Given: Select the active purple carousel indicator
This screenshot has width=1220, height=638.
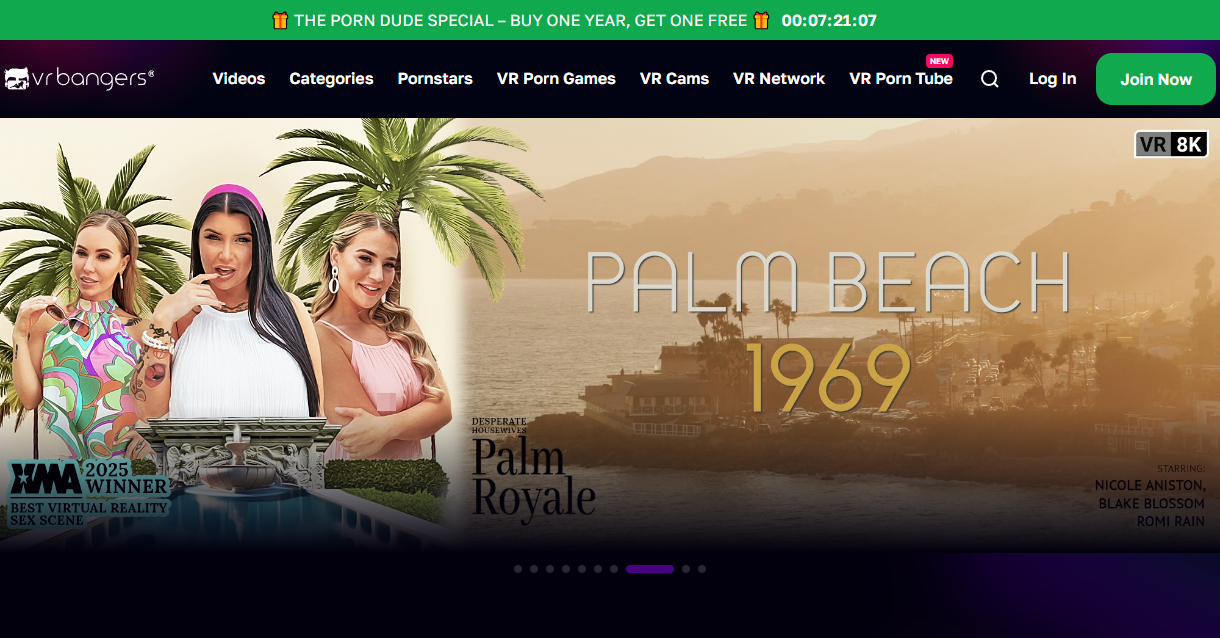Looking at the screenshot, I should (x=650, y=569).
